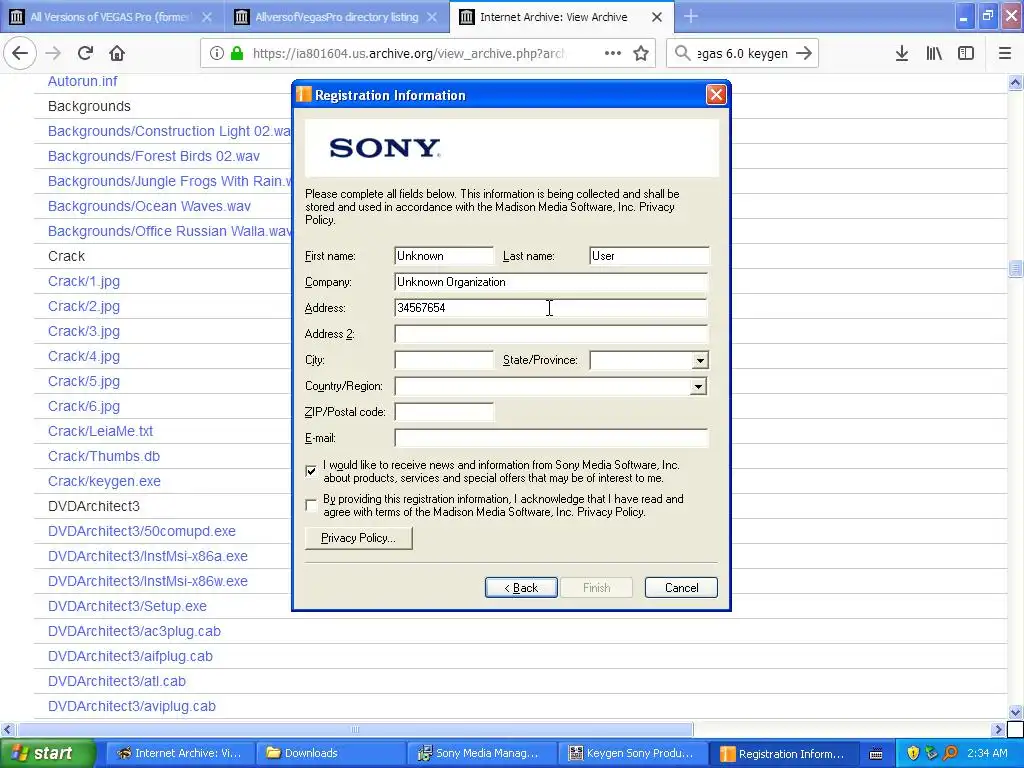Bookmark this page with the star icon
The image size is (1024, 768).
641,54
